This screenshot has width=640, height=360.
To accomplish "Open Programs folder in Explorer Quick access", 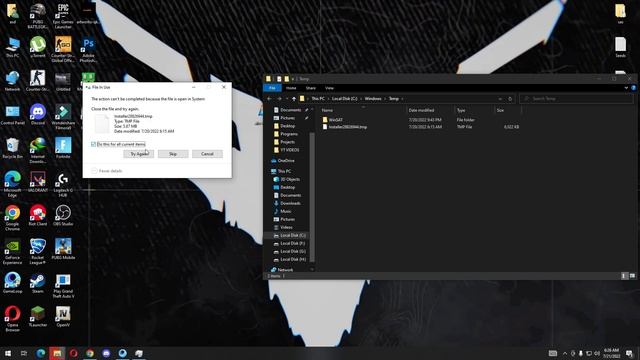I will 288,134.
